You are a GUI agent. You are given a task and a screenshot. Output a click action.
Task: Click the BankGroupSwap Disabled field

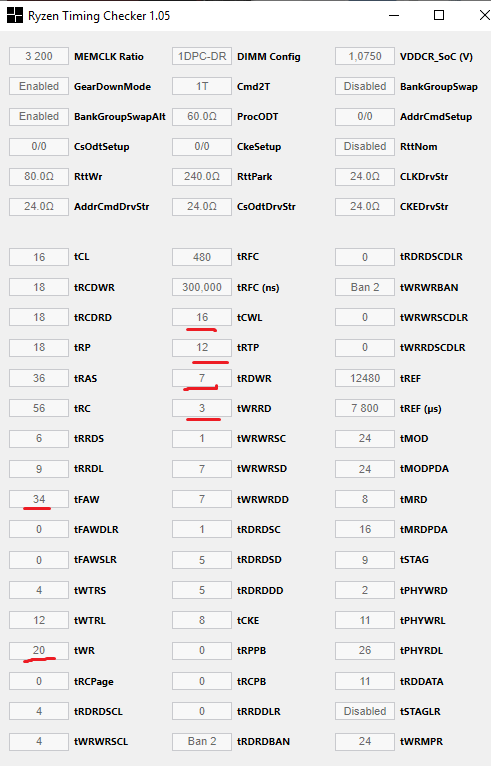tap(365, 86)
